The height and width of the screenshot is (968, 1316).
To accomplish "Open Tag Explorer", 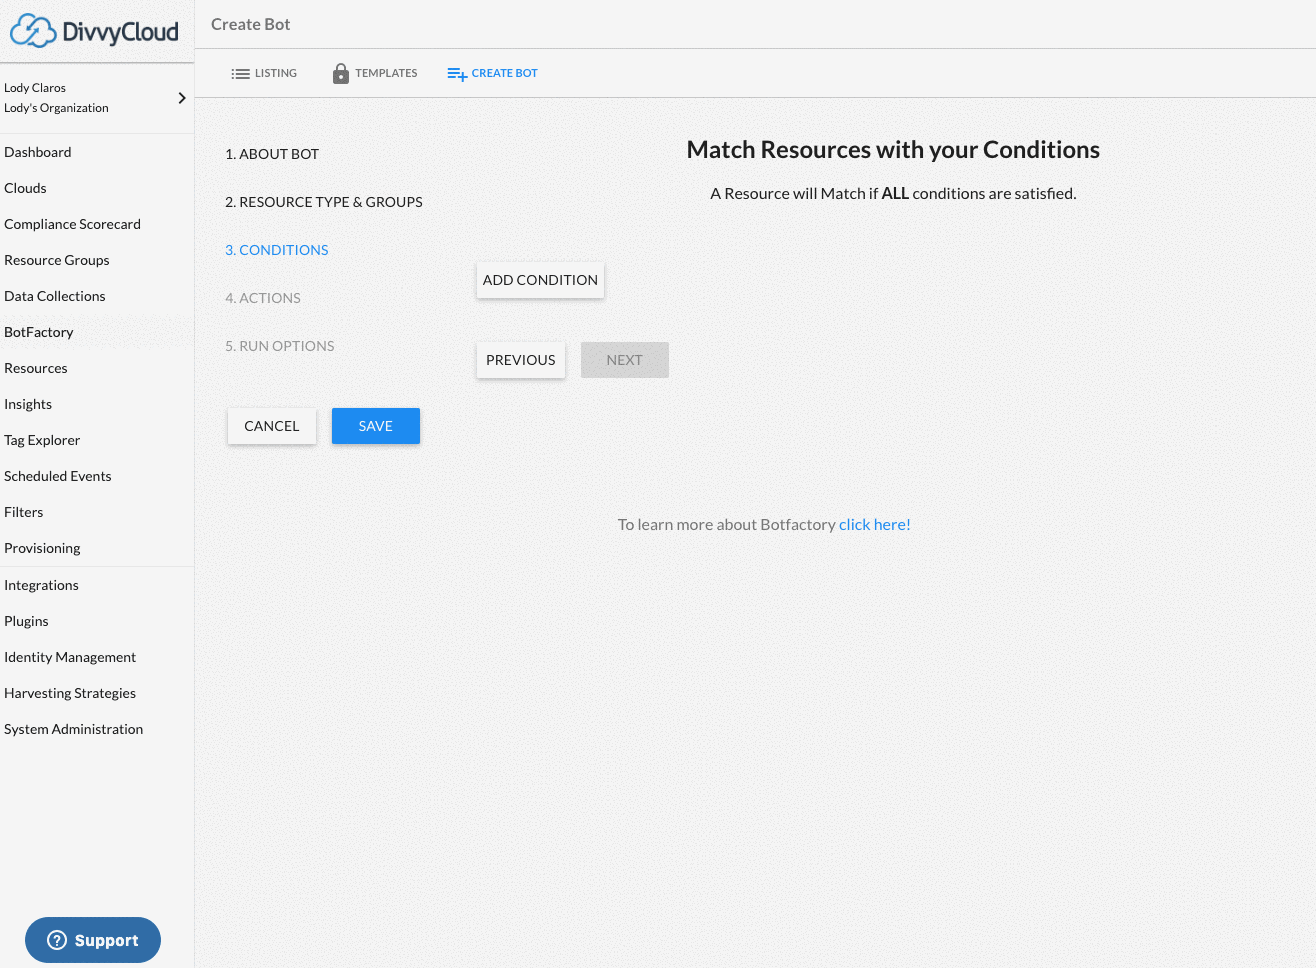I will click(42, 440).
